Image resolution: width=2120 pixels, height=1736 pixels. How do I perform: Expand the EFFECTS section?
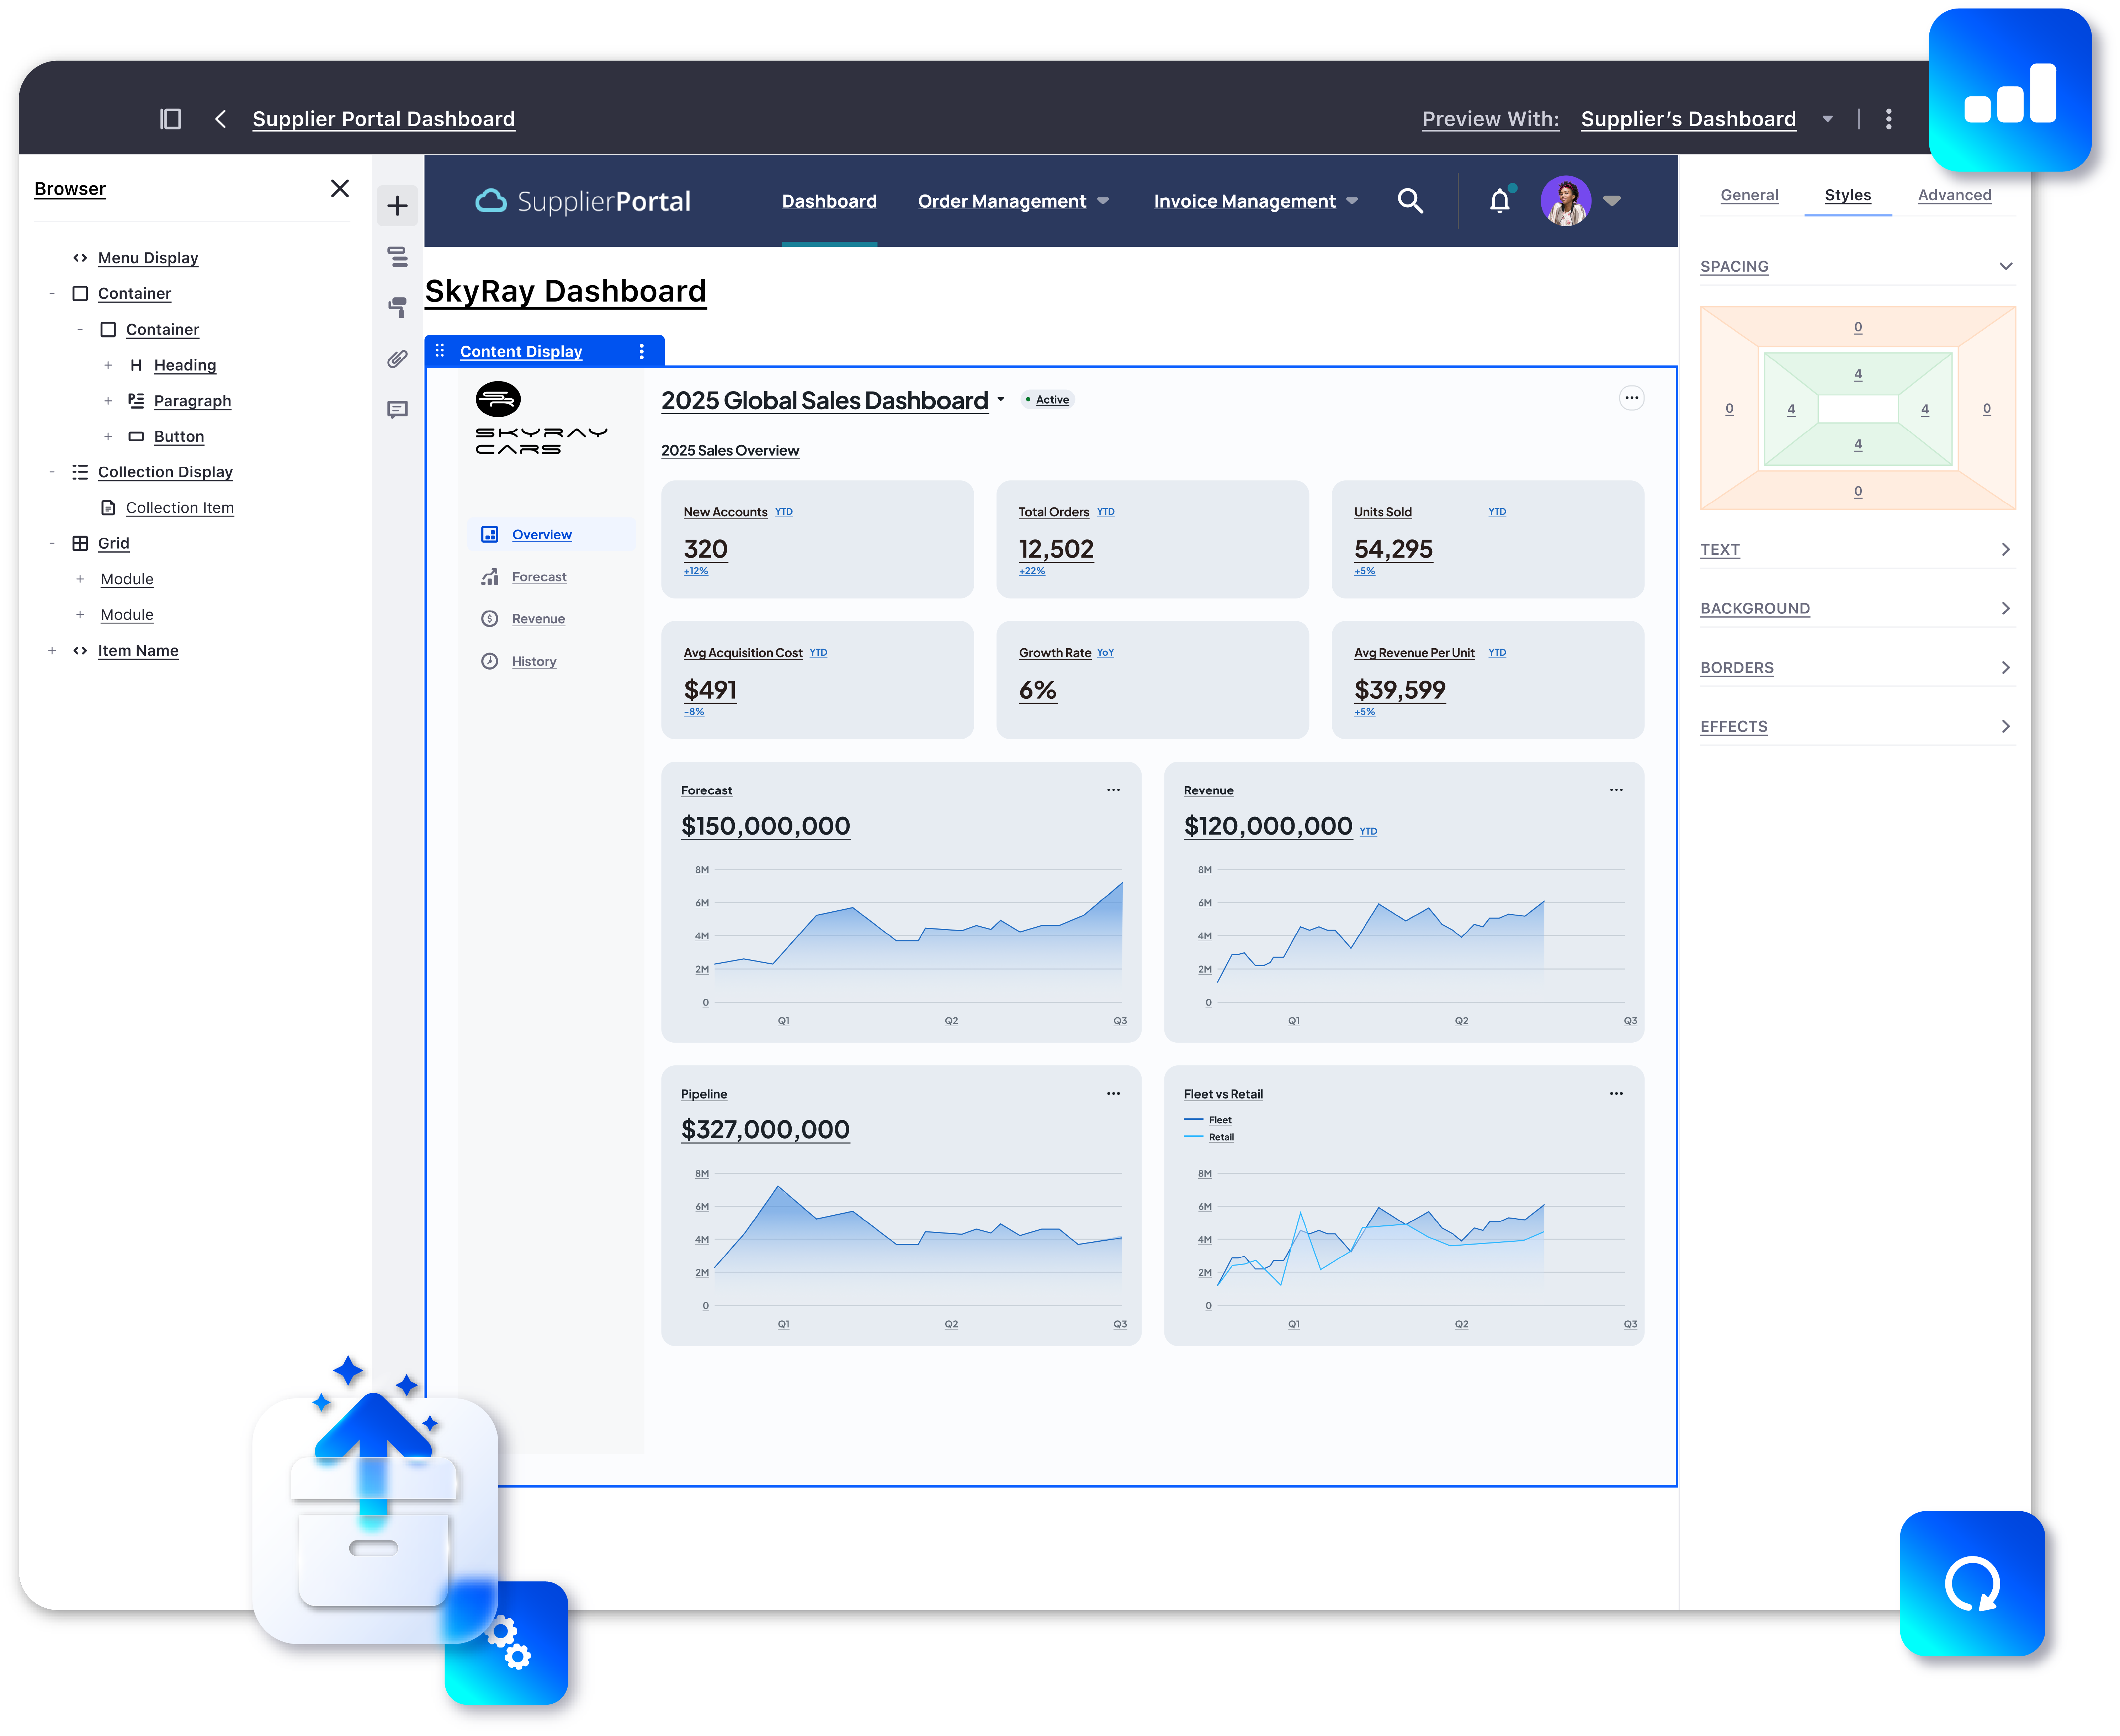coord(2005,726)
